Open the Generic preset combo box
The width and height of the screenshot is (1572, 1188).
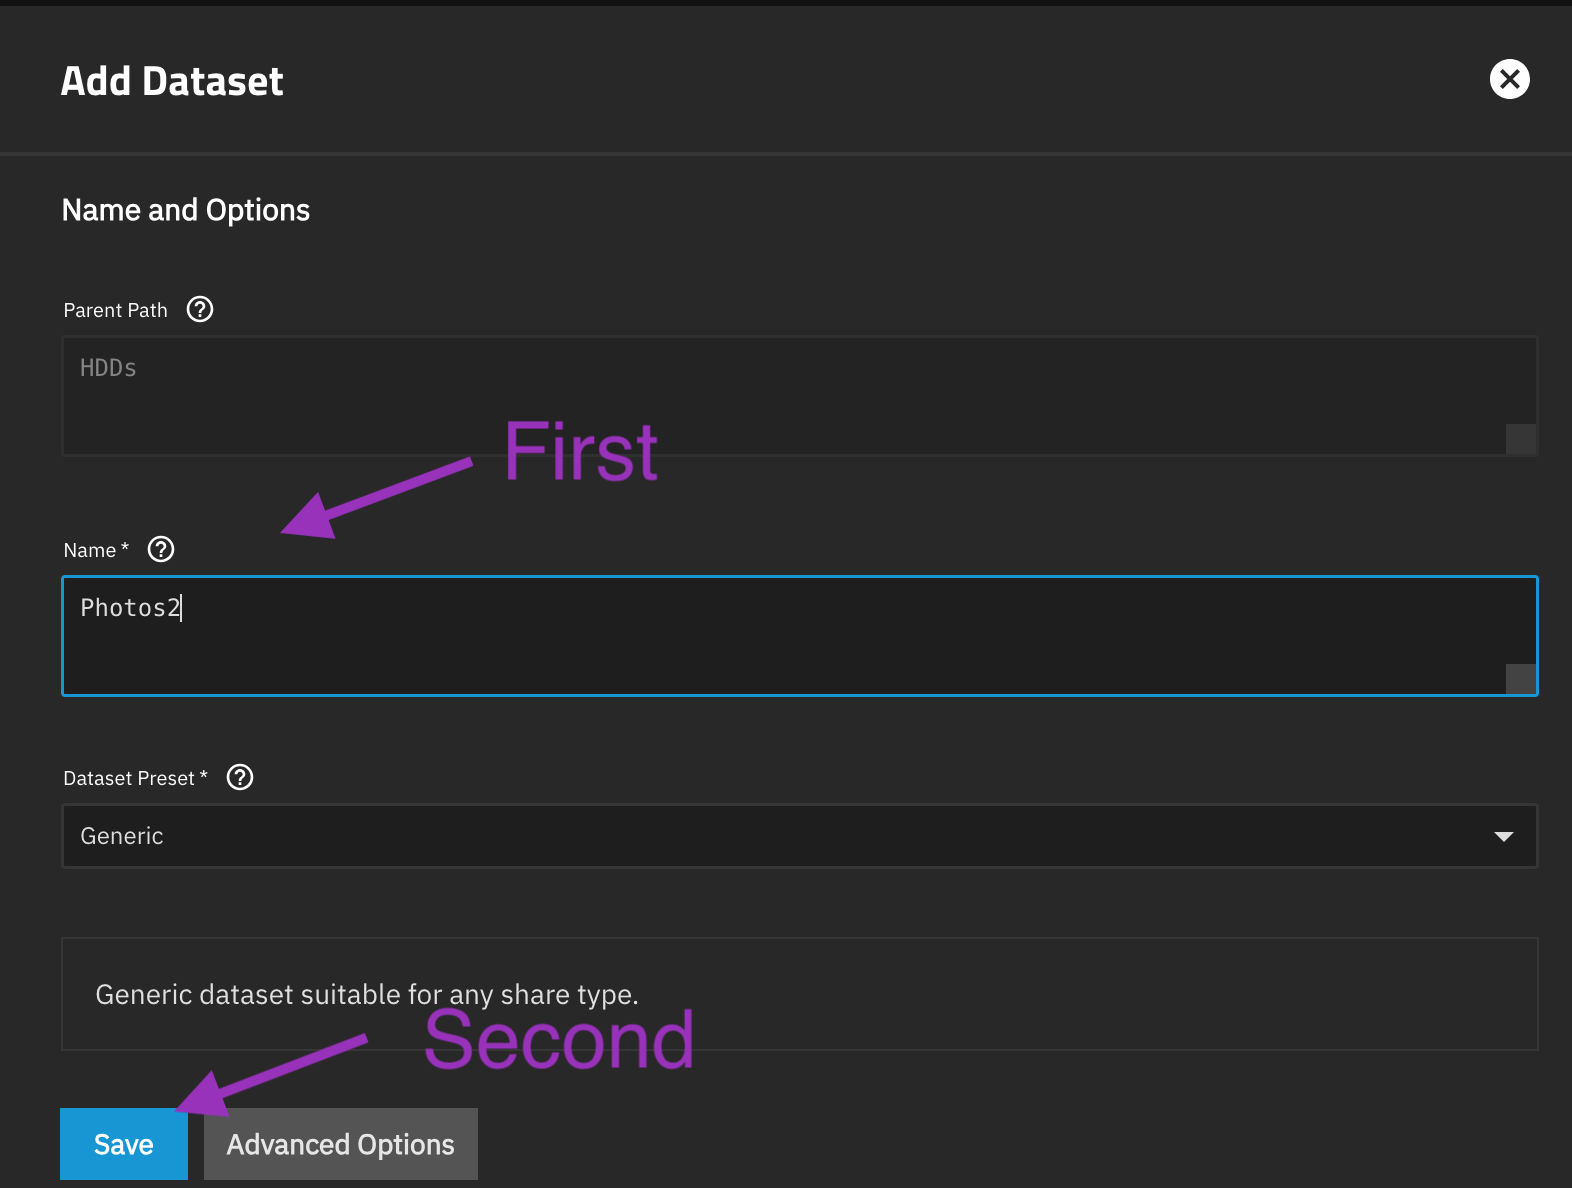point(780,836)
